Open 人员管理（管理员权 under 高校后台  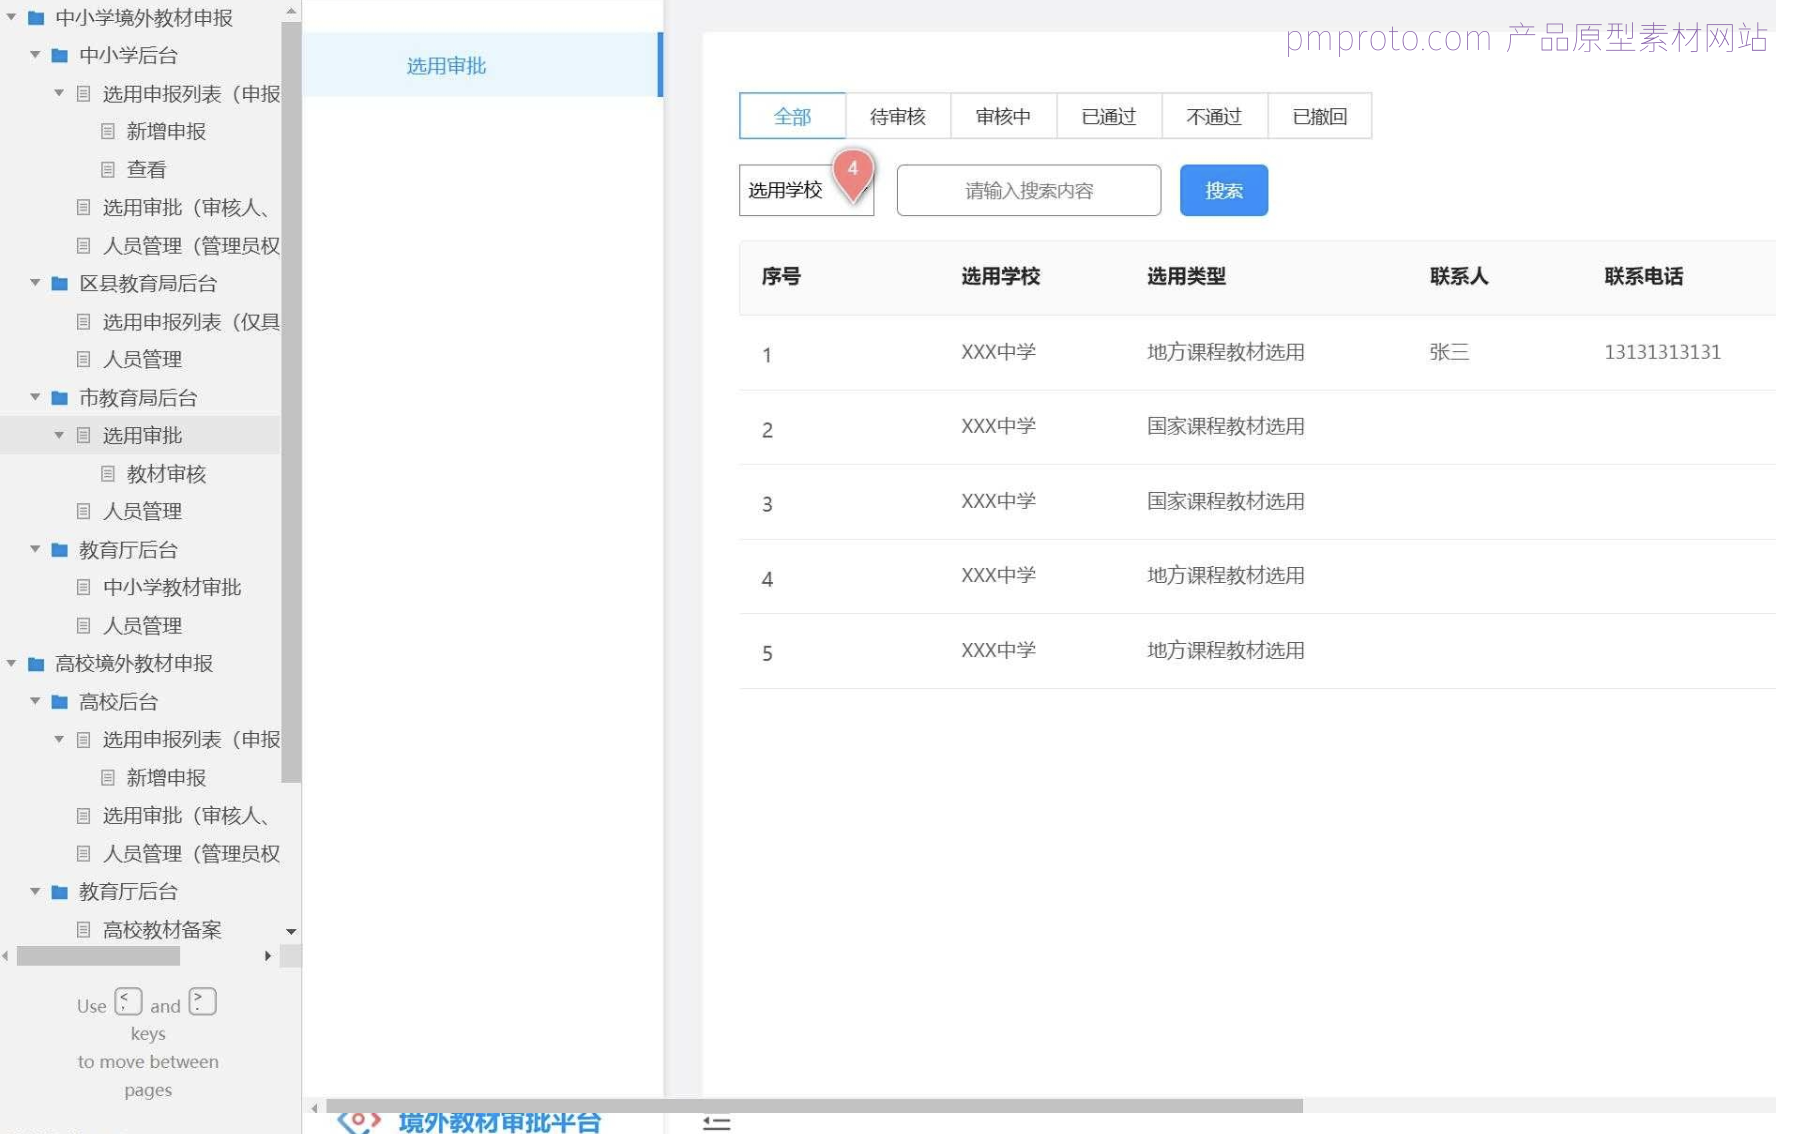tap(191, 853)
